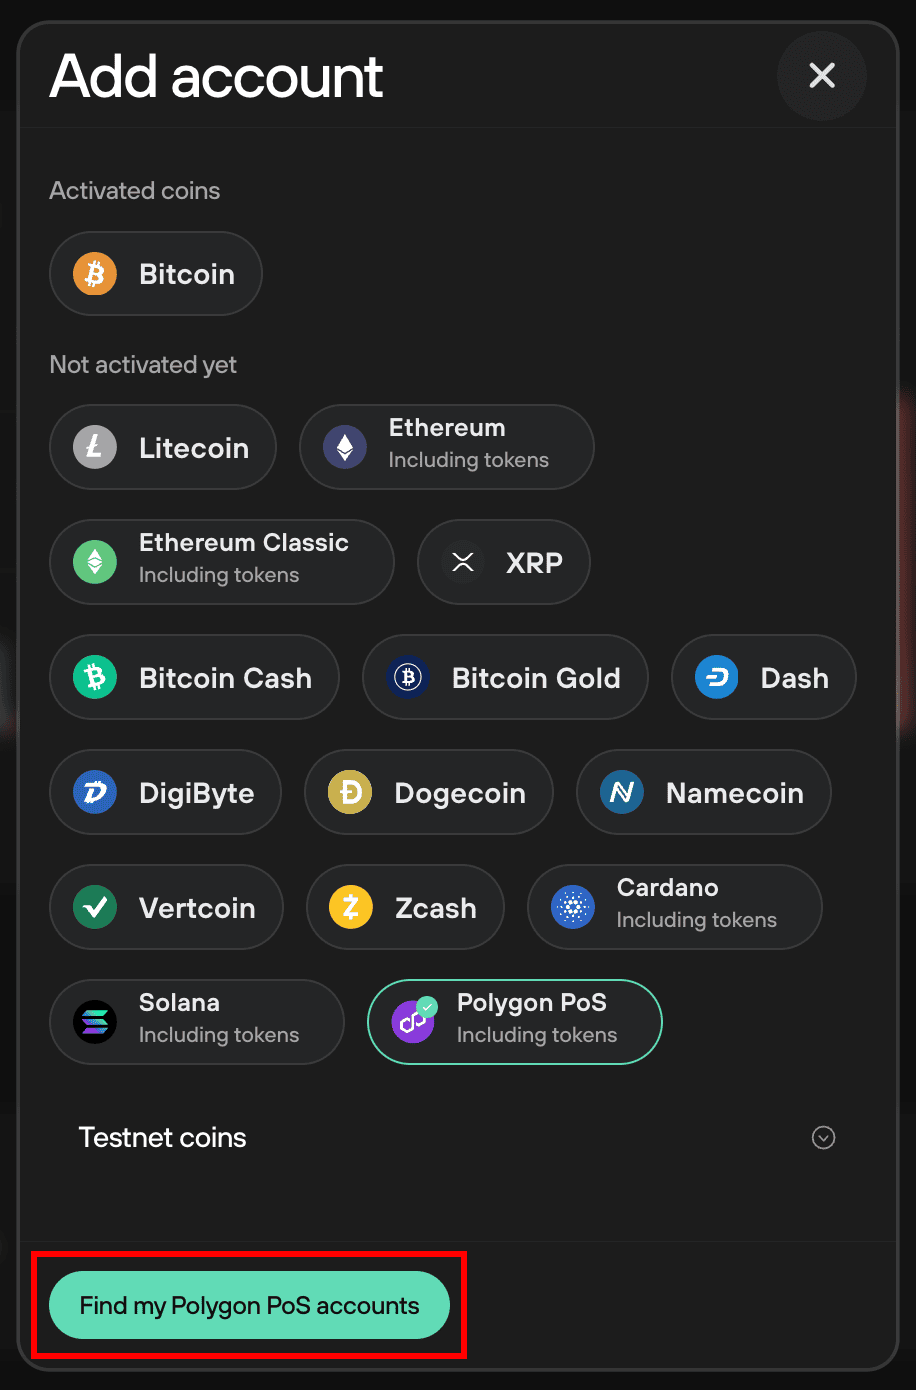
Task: Click Find my Polygon PoS accounts
Action: coord(249,1305)
